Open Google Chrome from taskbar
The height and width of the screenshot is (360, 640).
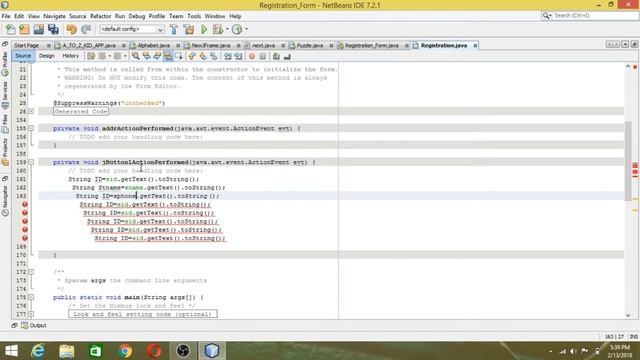click(x=125, y=351)
